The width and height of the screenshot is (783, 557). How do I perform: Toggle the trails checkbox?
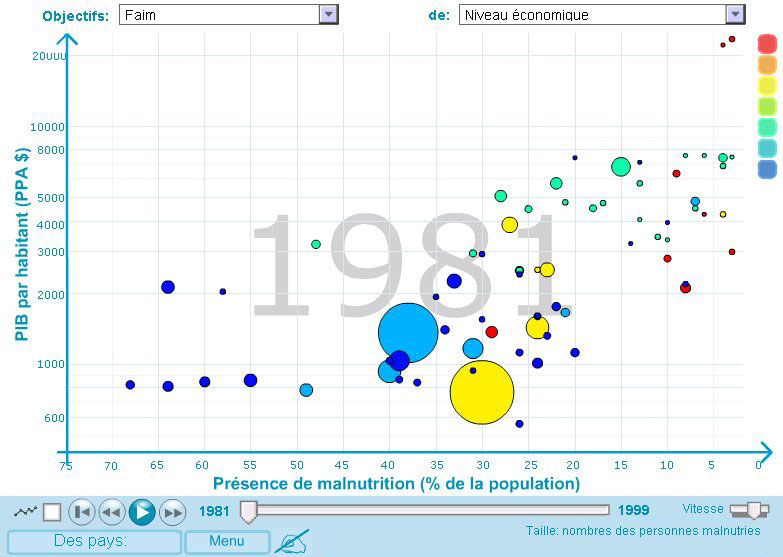coord(53,512)
